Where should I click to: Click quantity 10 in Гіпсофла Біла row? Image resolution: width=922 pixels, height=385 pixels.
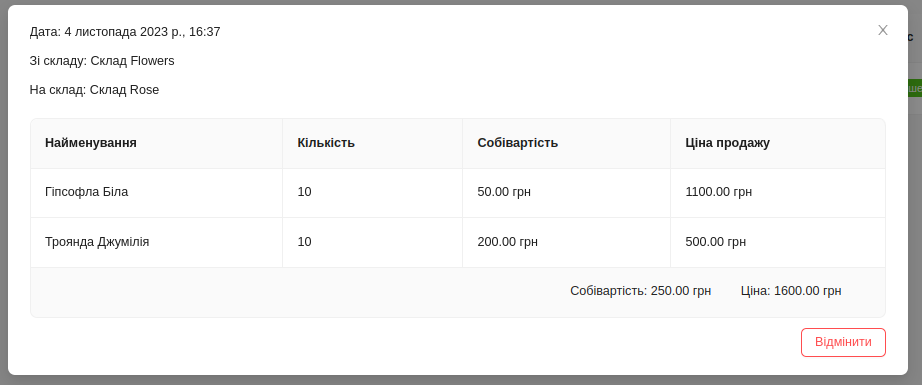pos(305,192)
